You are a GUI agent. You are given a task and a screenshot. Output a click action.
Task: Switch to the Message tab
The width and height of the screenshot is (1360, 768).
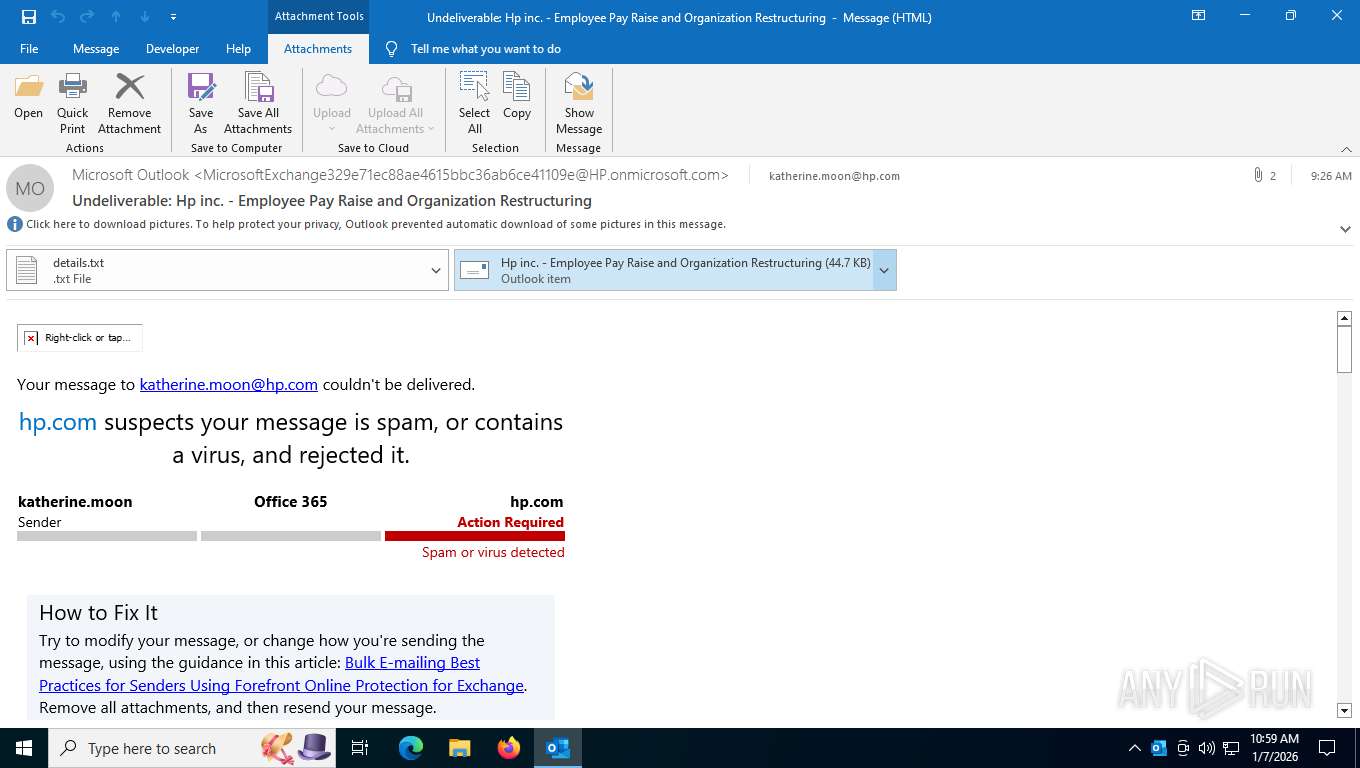pyautogui.click(x=96, y=49)
